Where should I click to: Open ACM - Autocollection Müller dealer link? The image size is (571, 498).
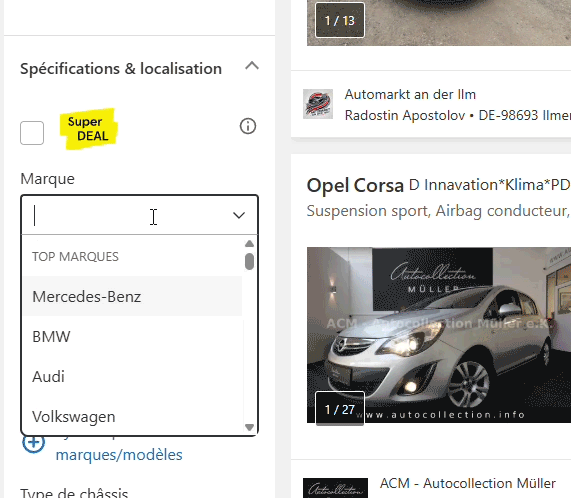coord(468,483)
